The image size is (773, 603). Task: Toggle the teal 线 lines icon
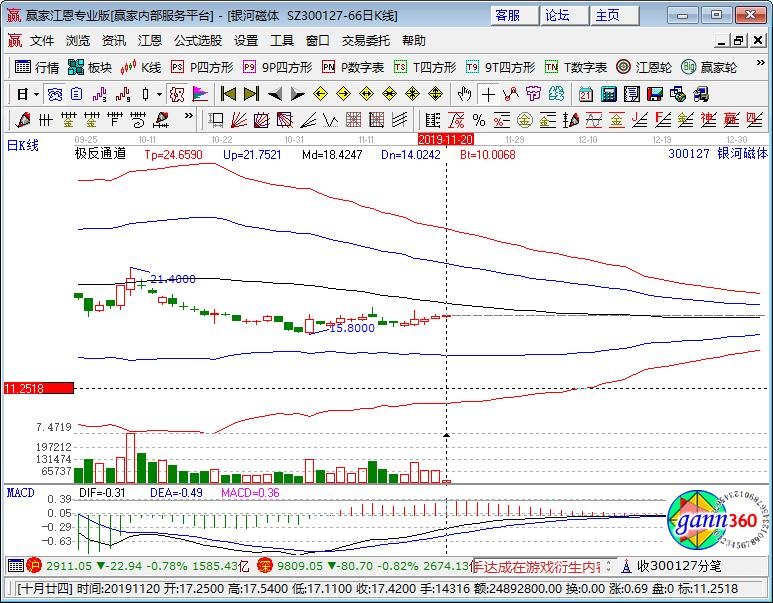pos(556,94)
